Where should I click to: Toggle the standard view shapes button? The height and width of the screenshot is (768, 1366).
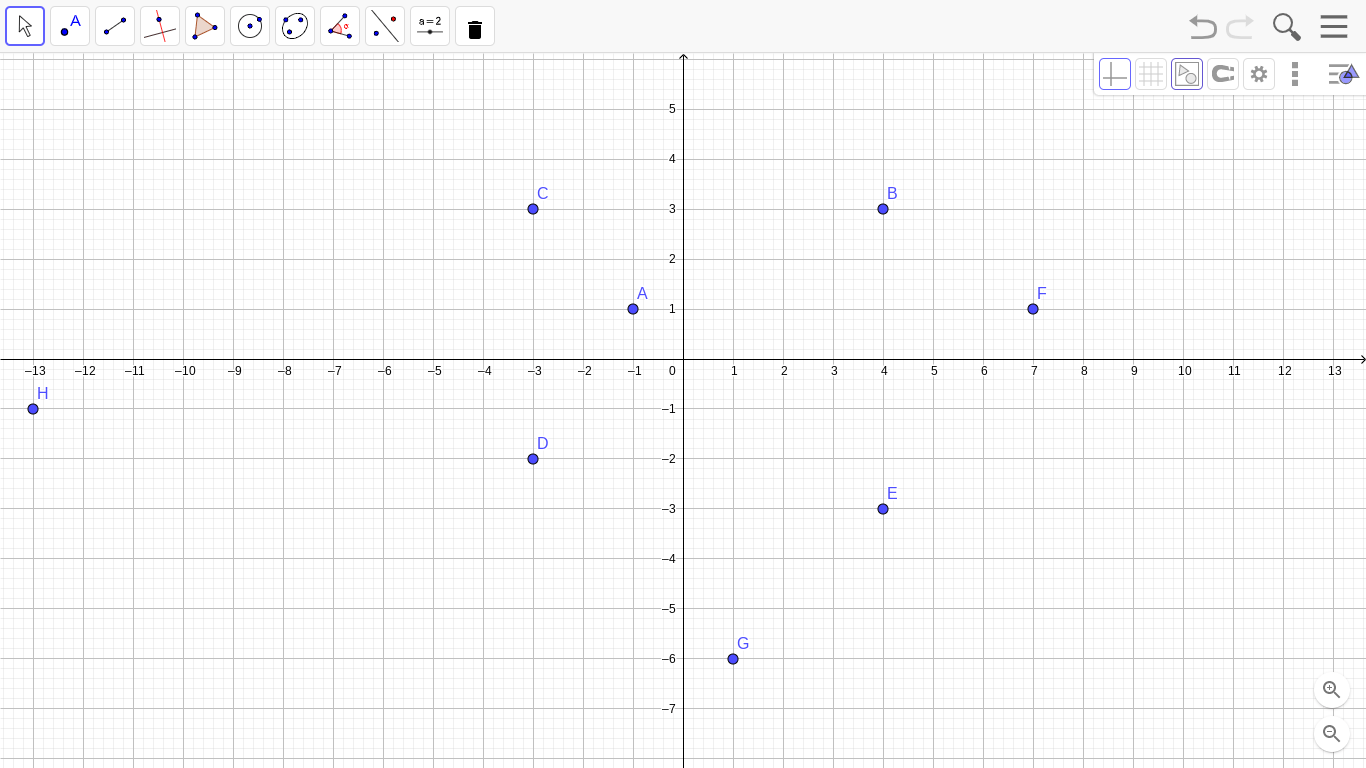(x=1187, y=74)
